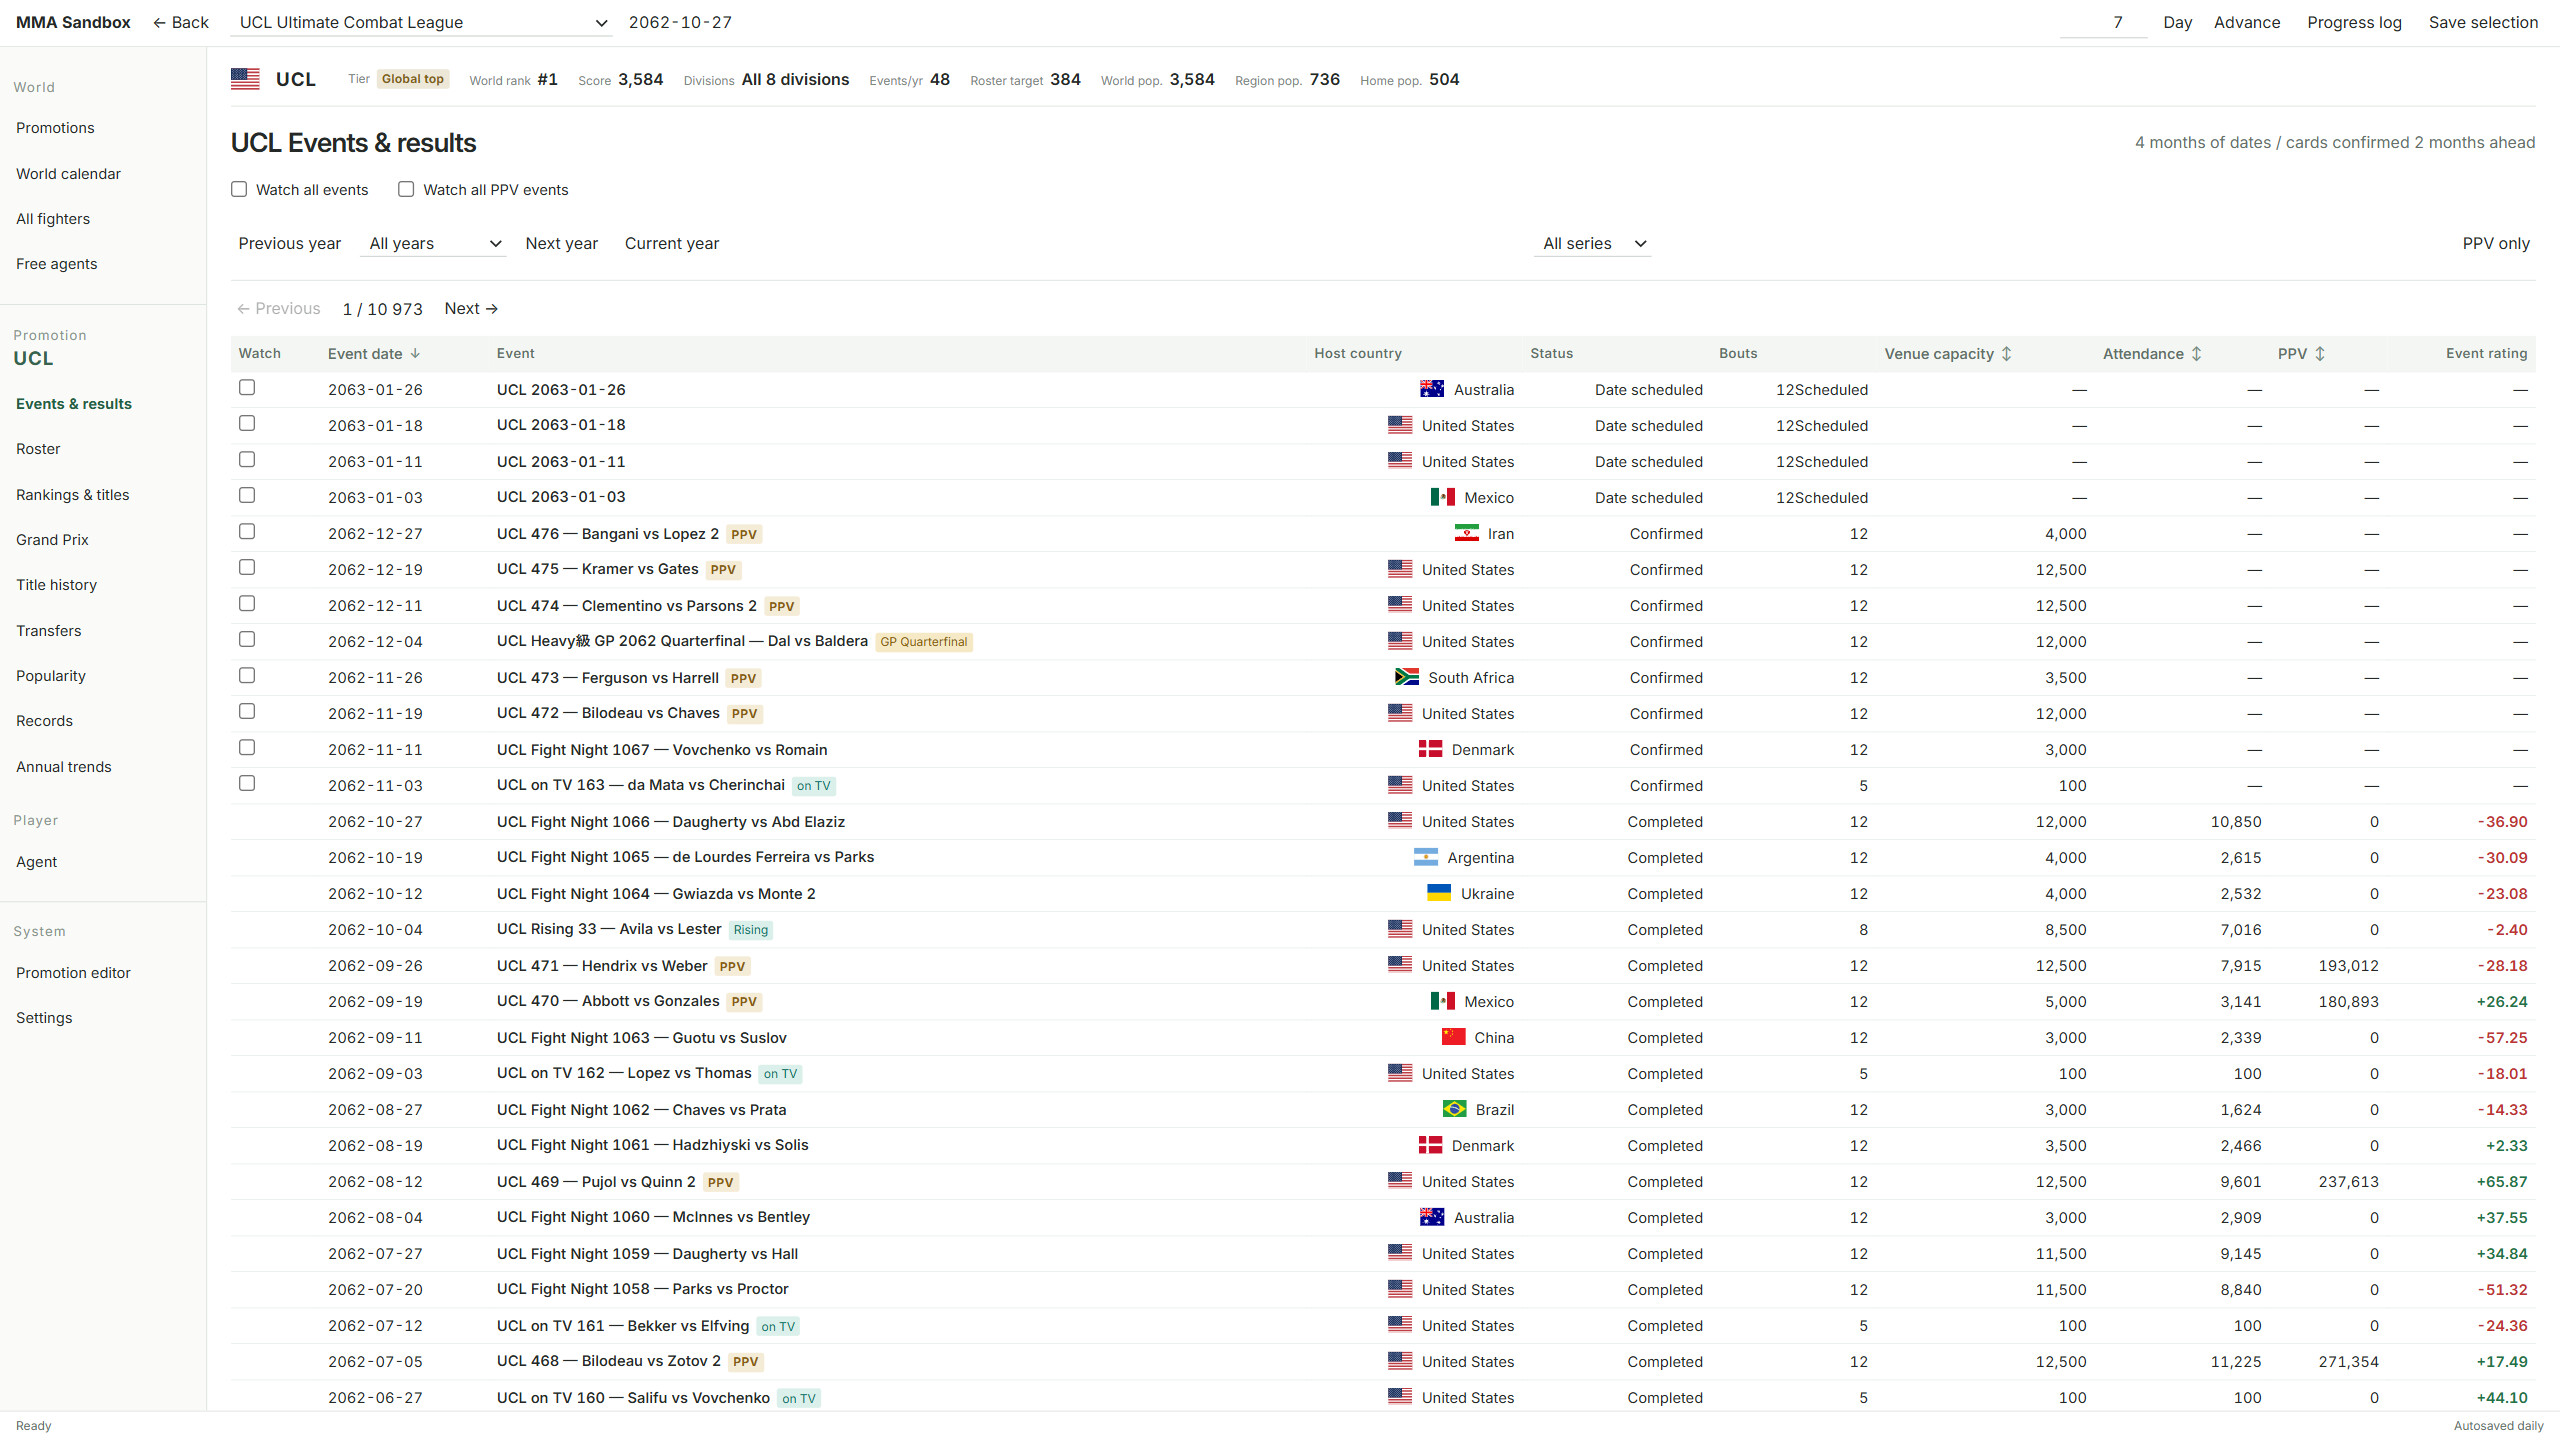Viewport: 2560px width, 1440px height.
Task: Click the China flag on Fight Night 1063 row
Action: [x=1453, y=1037]
